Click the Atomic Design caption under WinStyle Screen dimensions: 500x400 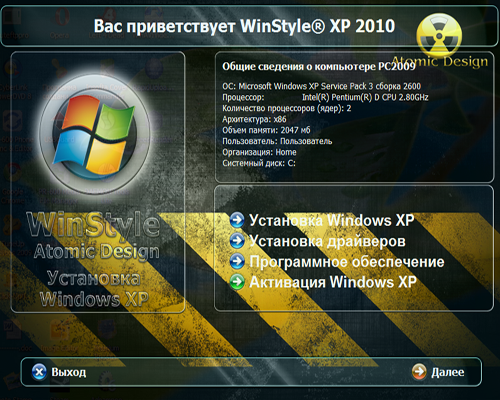(97, 252)
